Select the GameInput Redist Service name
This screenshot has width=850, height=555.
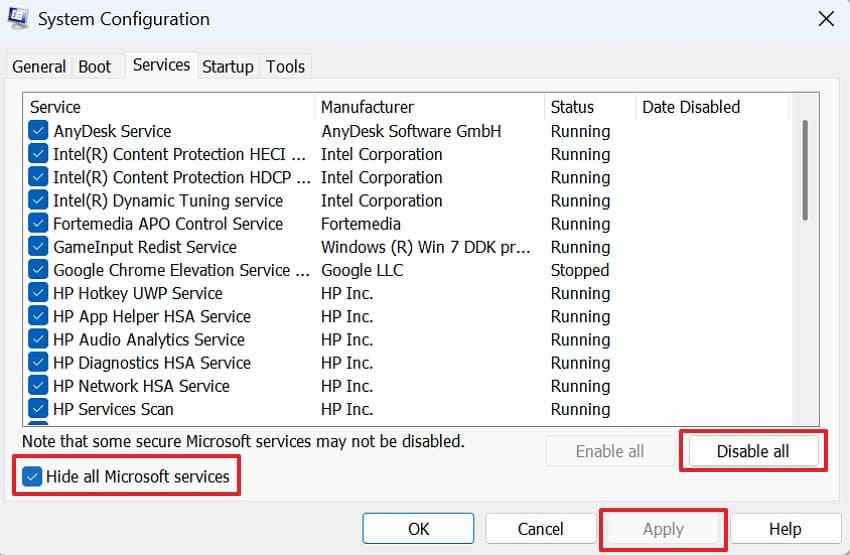(145, 247)
